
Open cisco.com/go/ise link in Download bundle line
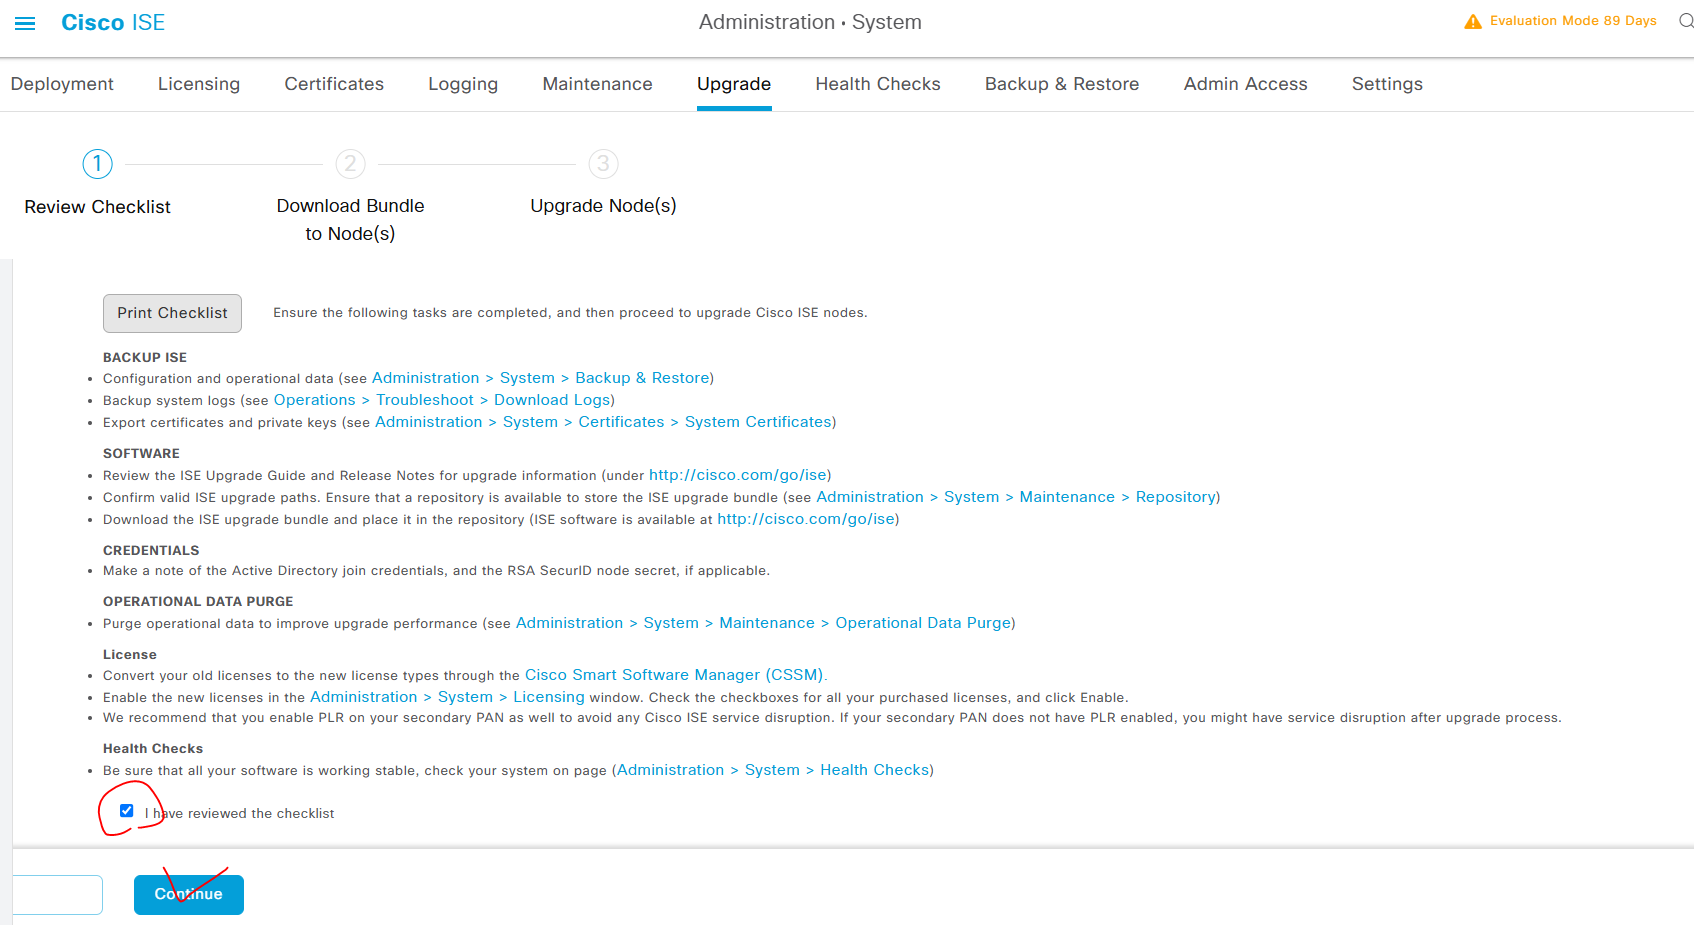806,519
